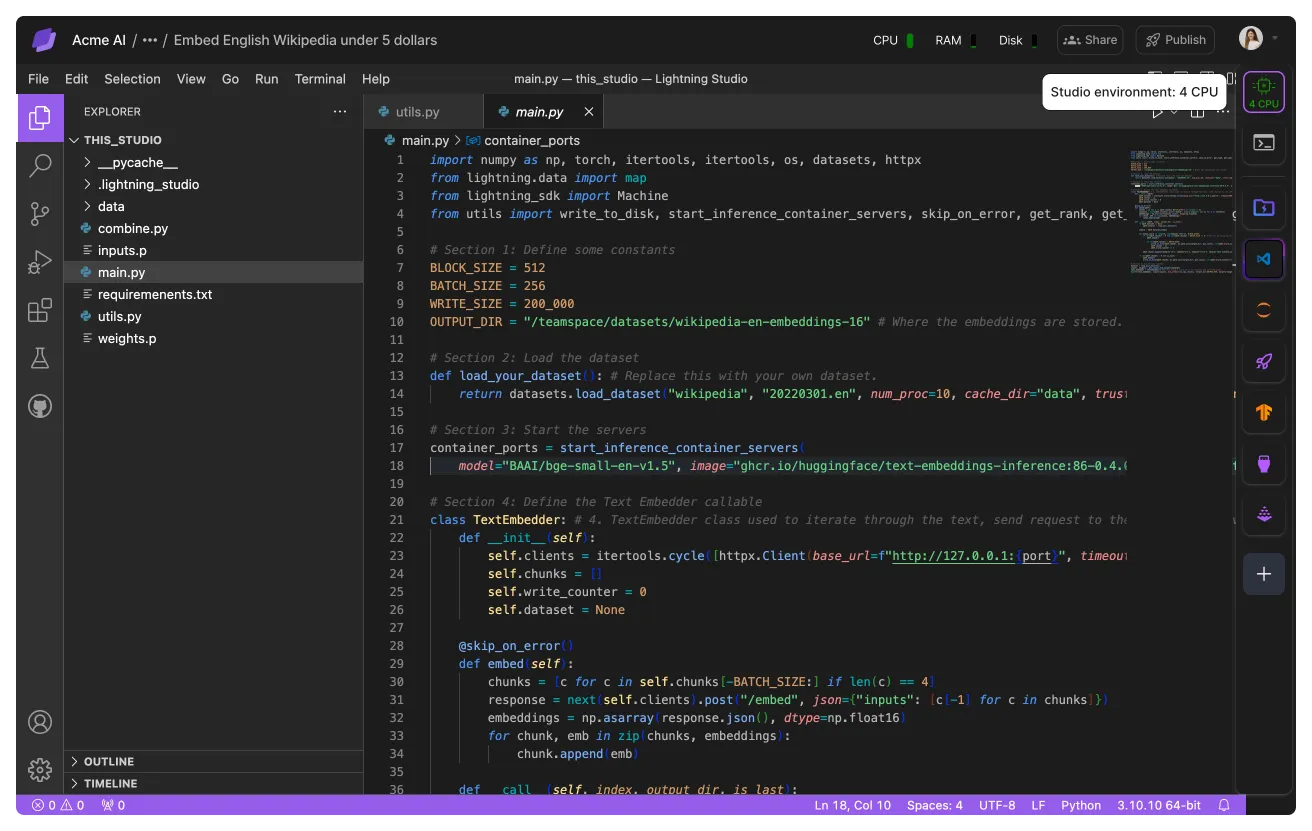This screenshot has height=831, width=1312.
Task: Open the notifications bell in status bar
Action: 1223,805
